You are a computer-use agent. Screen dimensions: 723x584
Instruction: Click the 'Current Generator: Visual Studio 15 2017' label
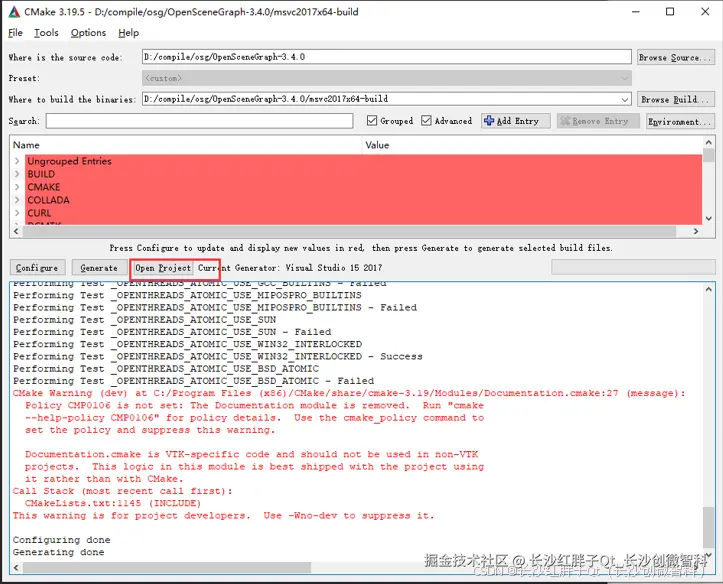point(290,268)
